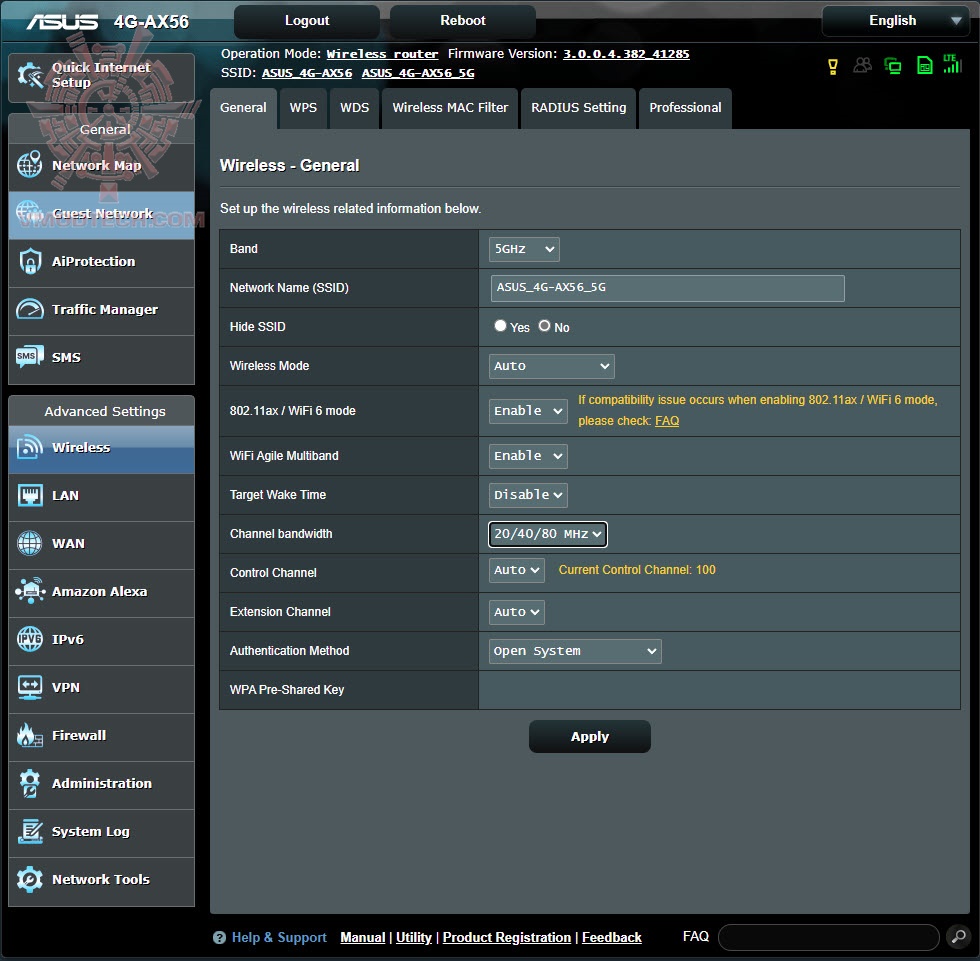Open firmware version 3.0.0.4.382_41285 link
The image size is (980, 961).
(x=626, y=54)
